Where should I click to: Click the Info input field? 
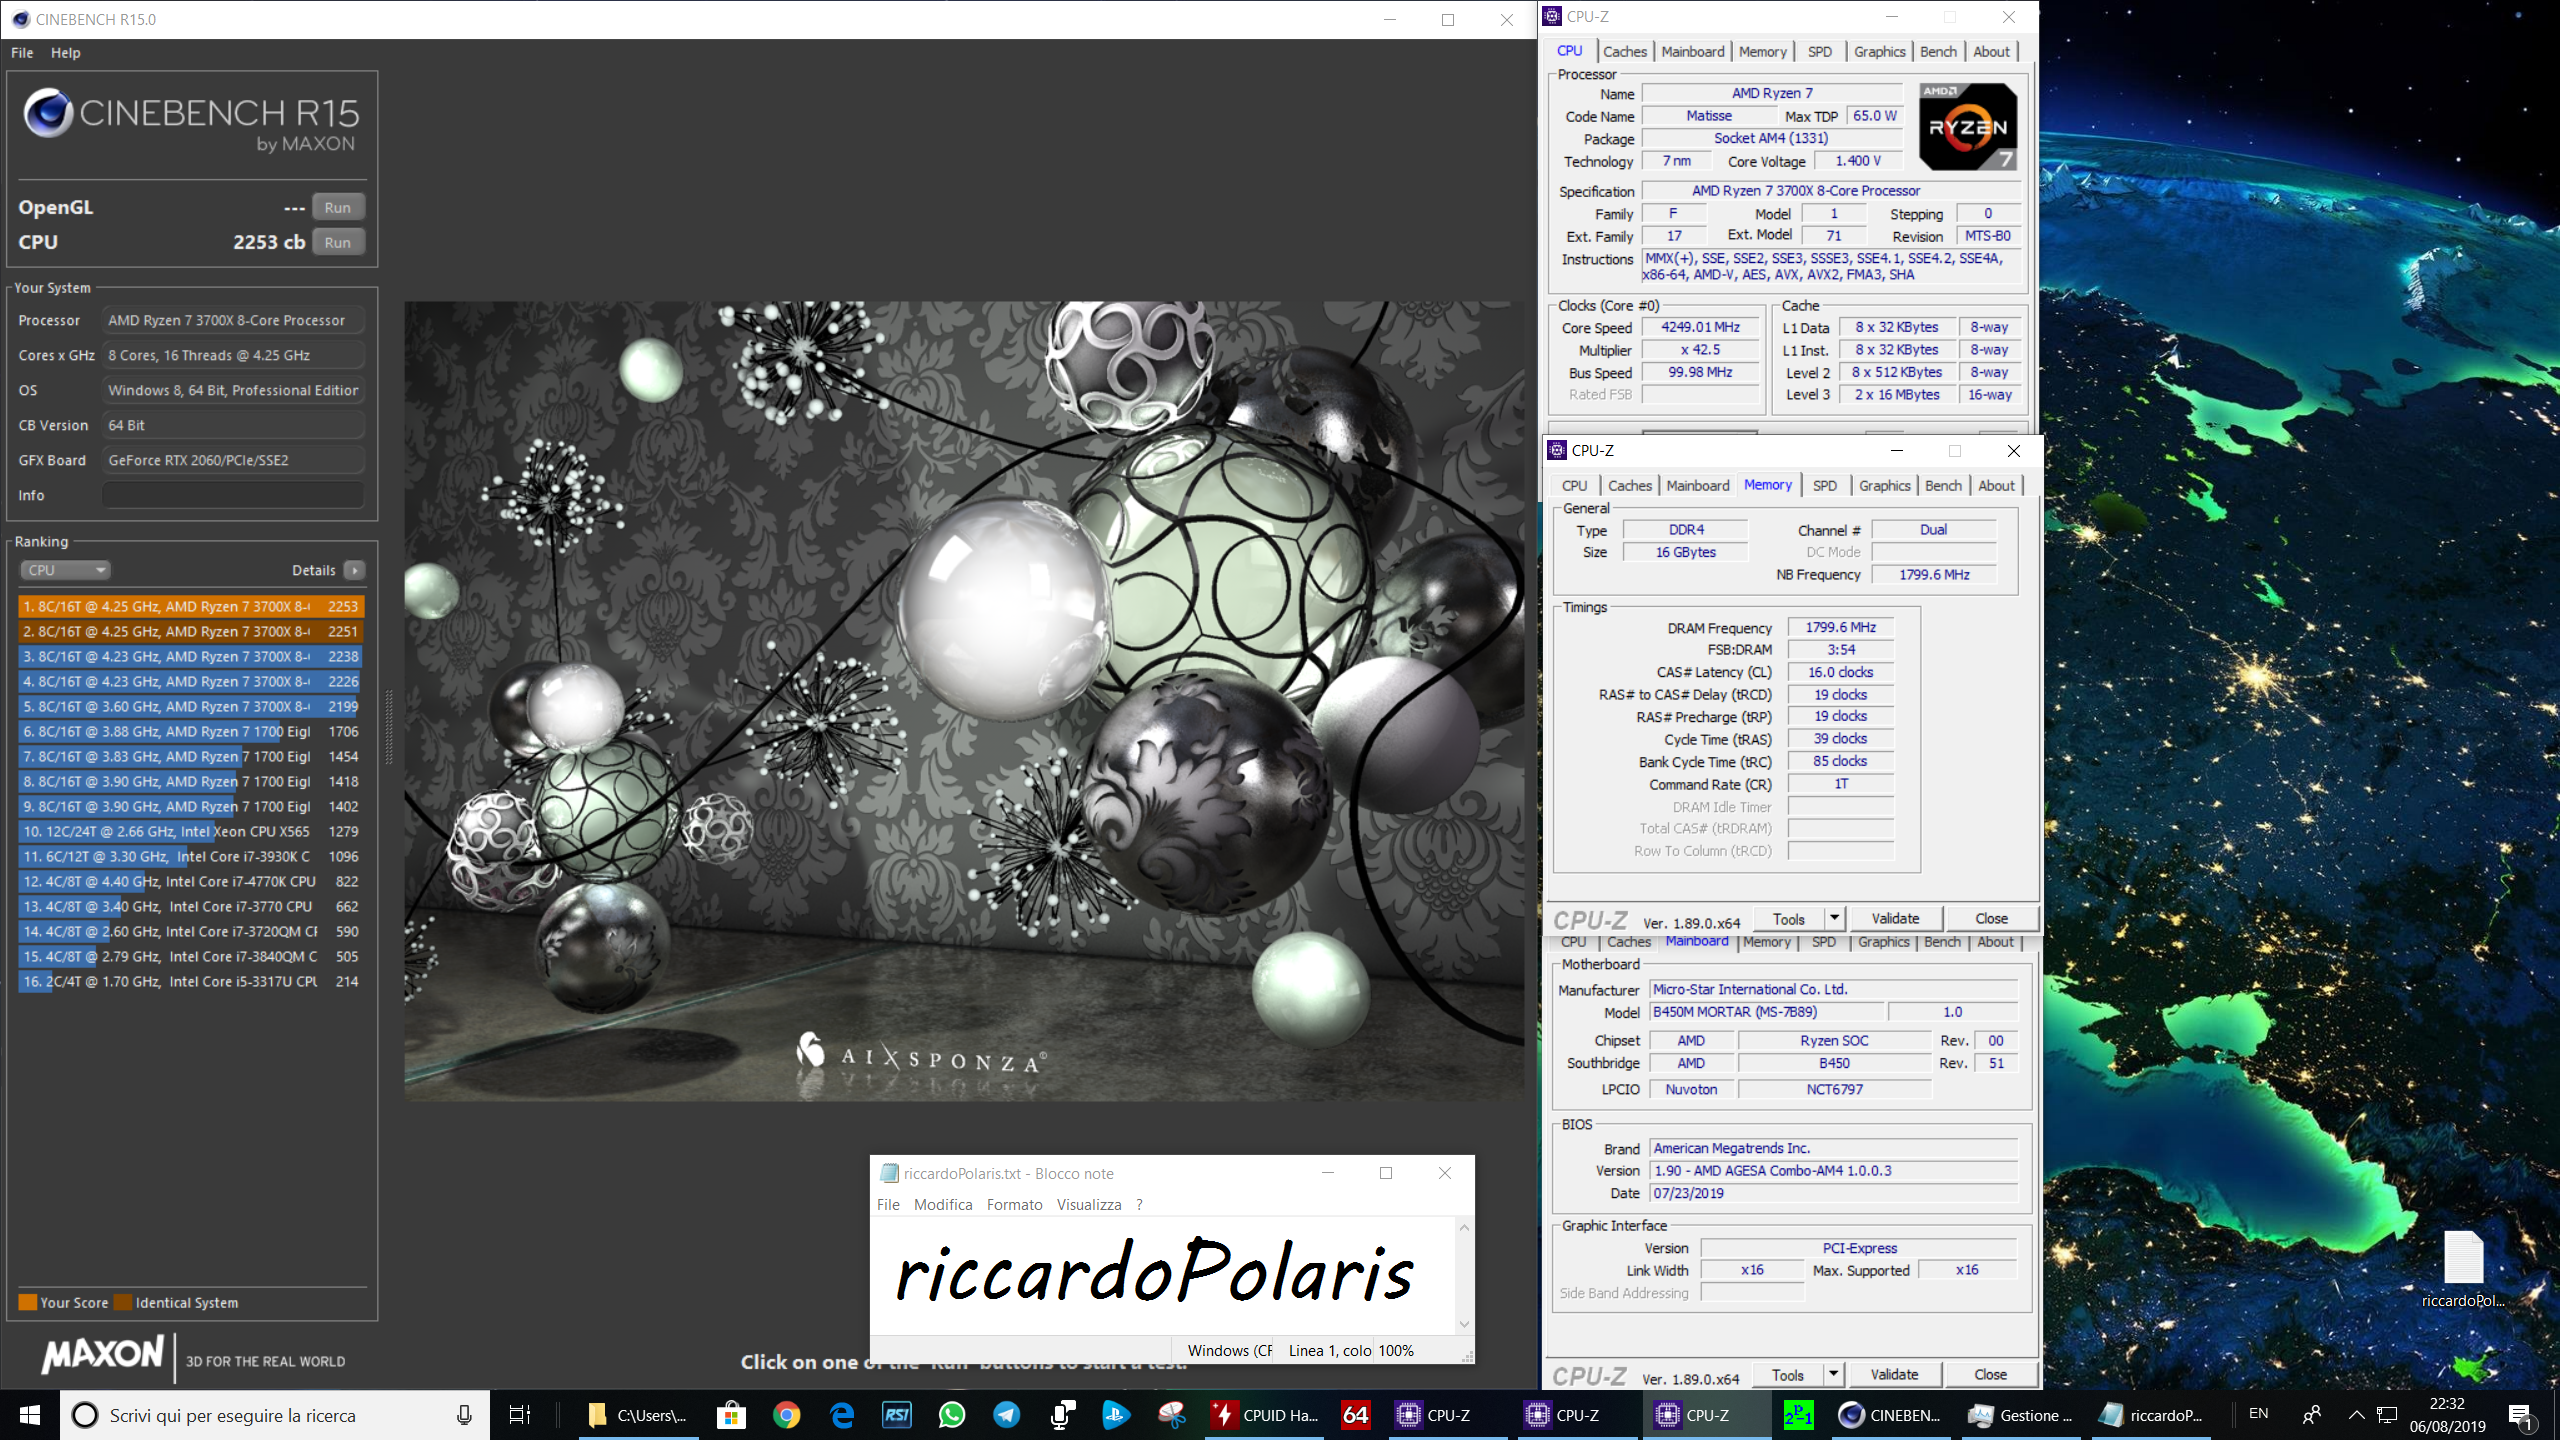[234, 495]
